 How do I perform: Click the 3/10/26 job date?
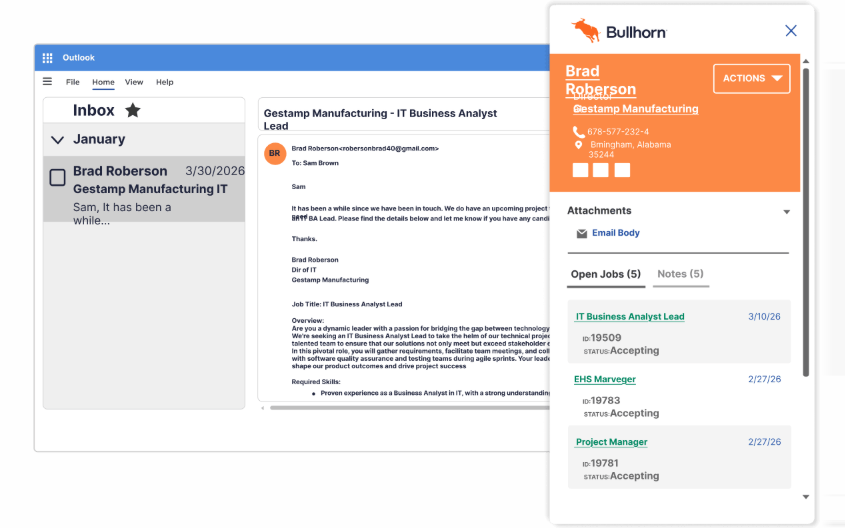(764, 317)
